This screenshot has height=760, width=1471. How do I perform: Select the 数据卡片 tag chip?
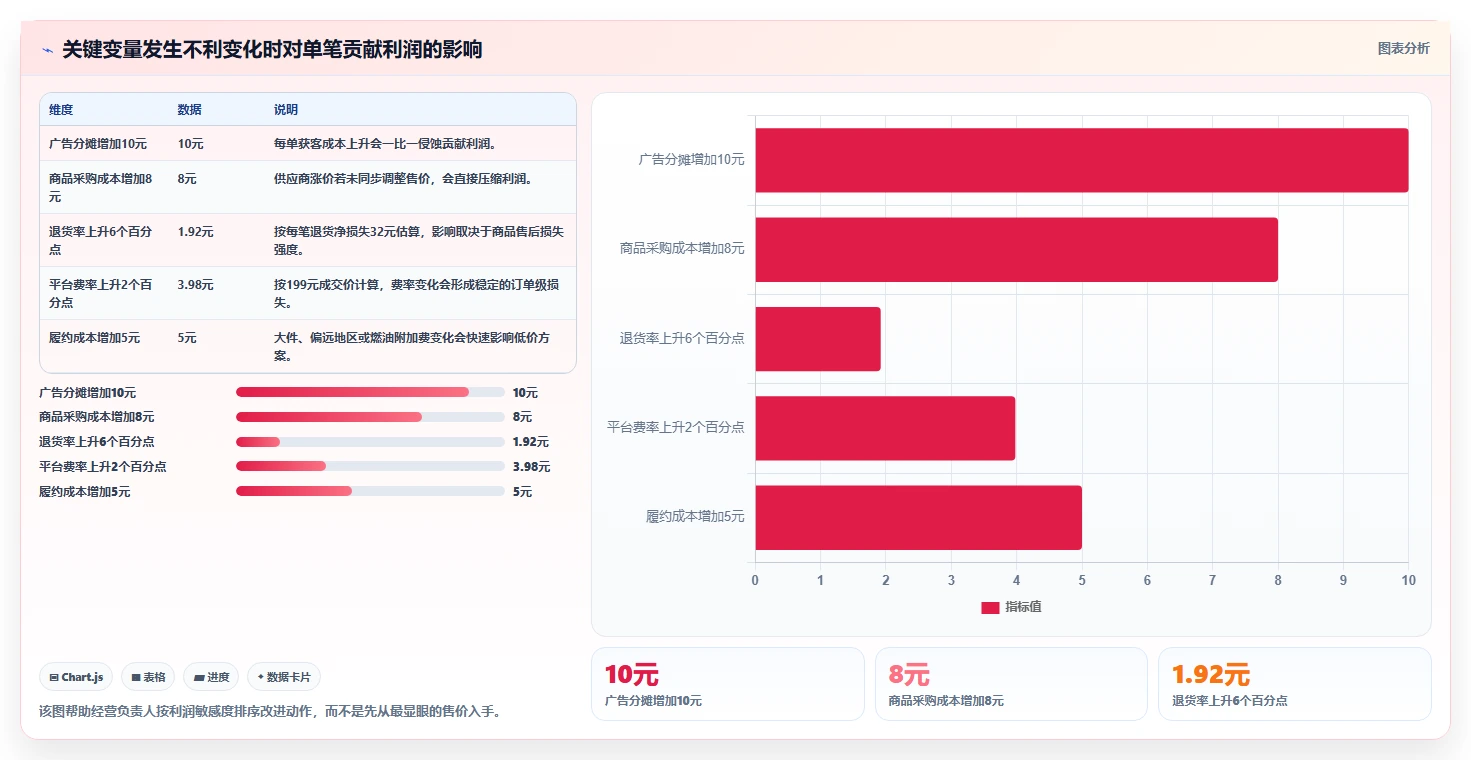[x=284, y=677]
